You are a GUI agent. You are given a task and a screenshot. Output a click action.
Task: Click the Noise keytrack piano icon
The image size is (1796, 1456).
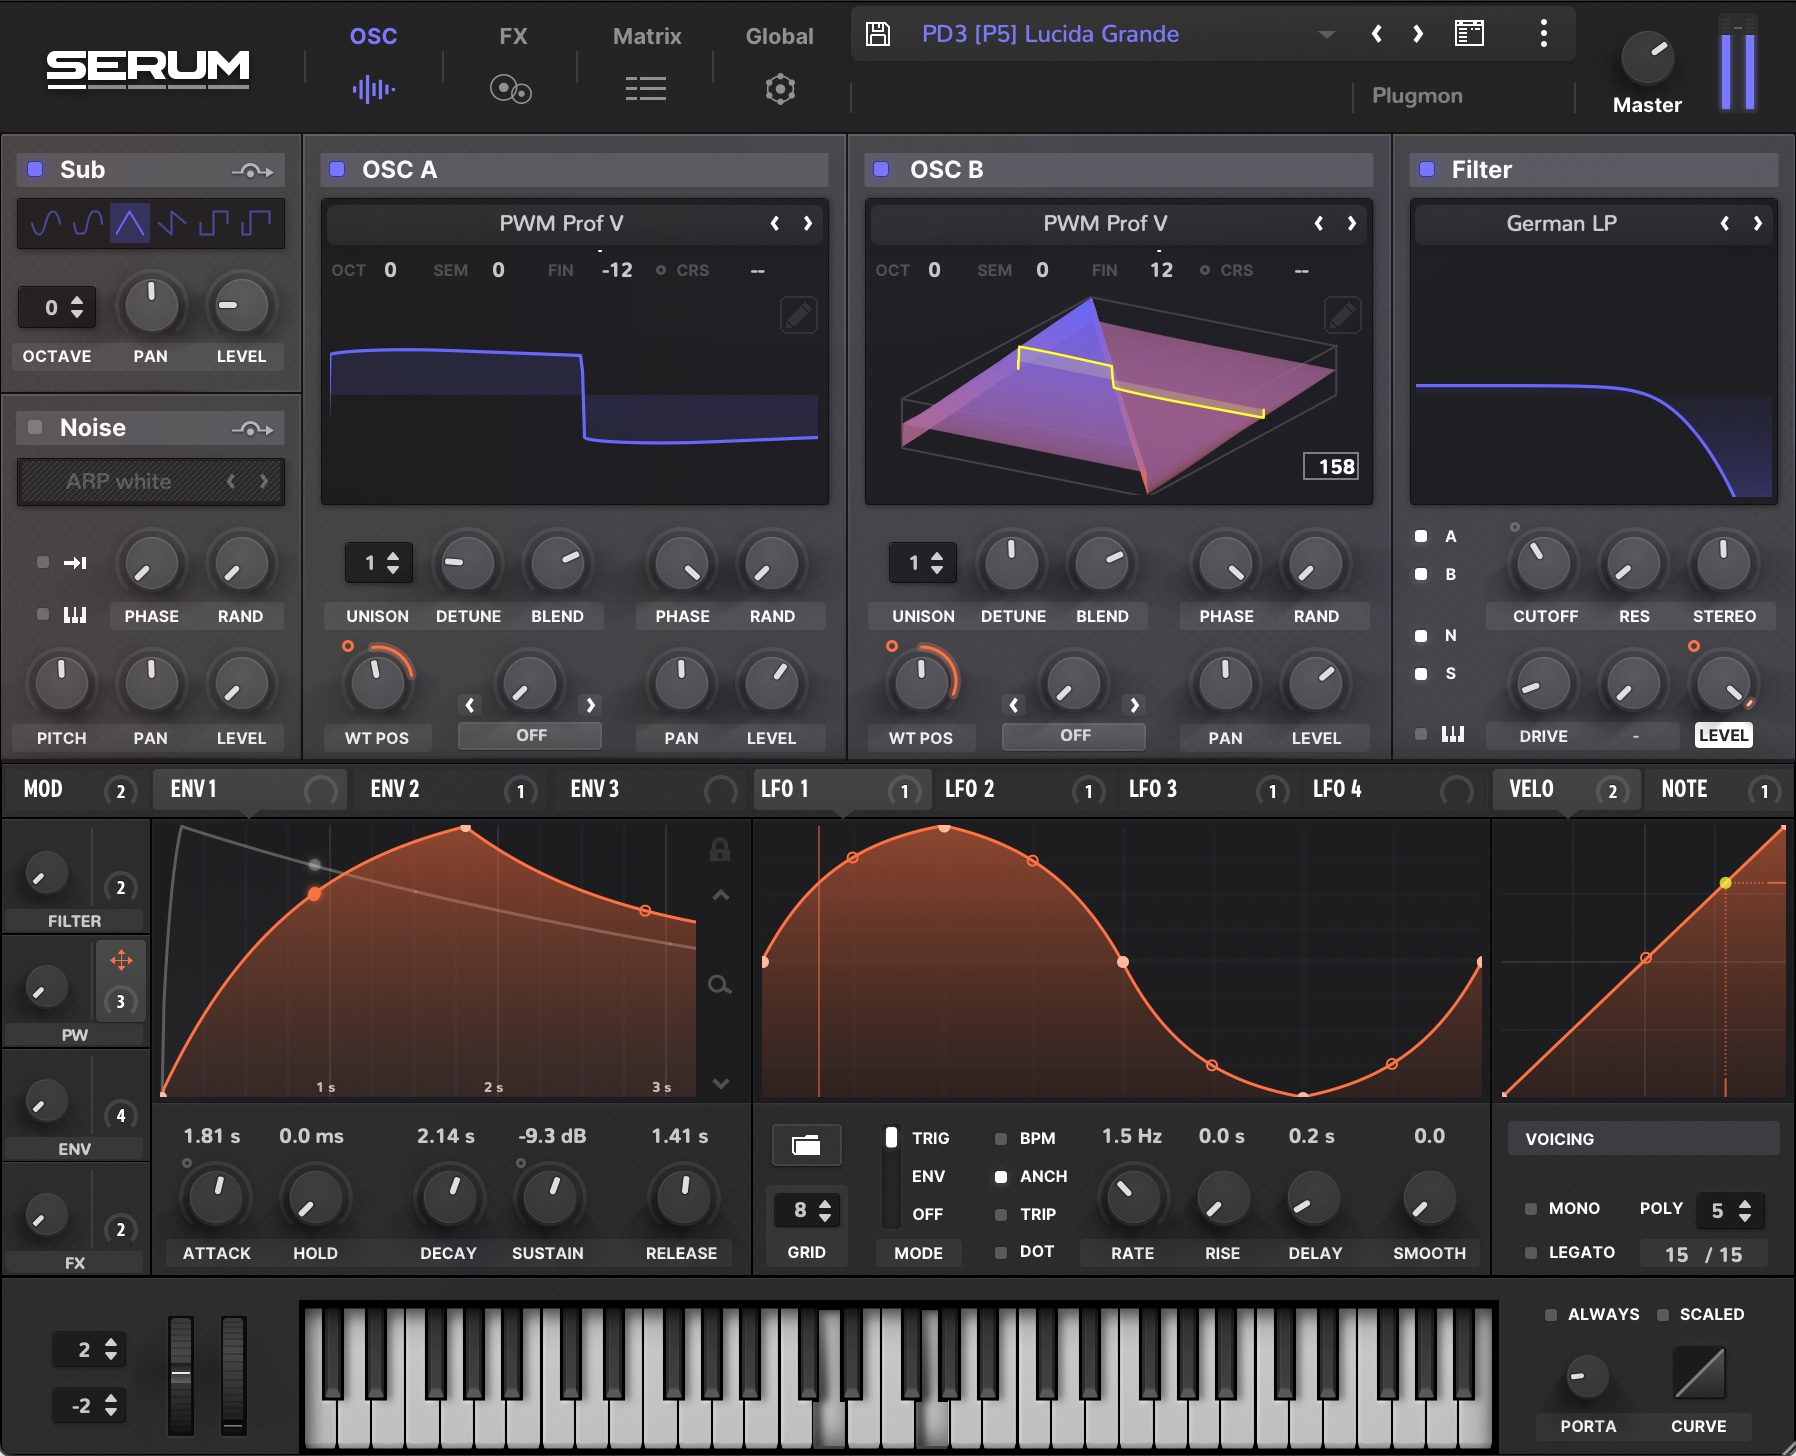click(x=75, y=615)
